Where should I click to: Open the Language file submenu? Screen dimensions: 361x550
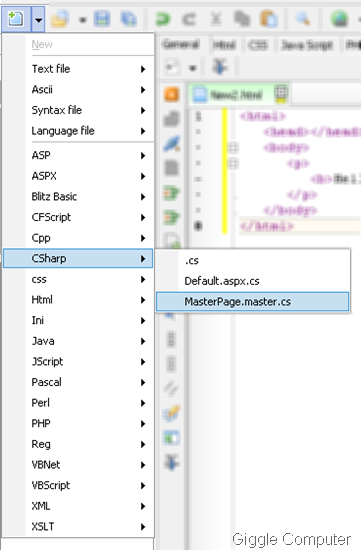point(78,131)
